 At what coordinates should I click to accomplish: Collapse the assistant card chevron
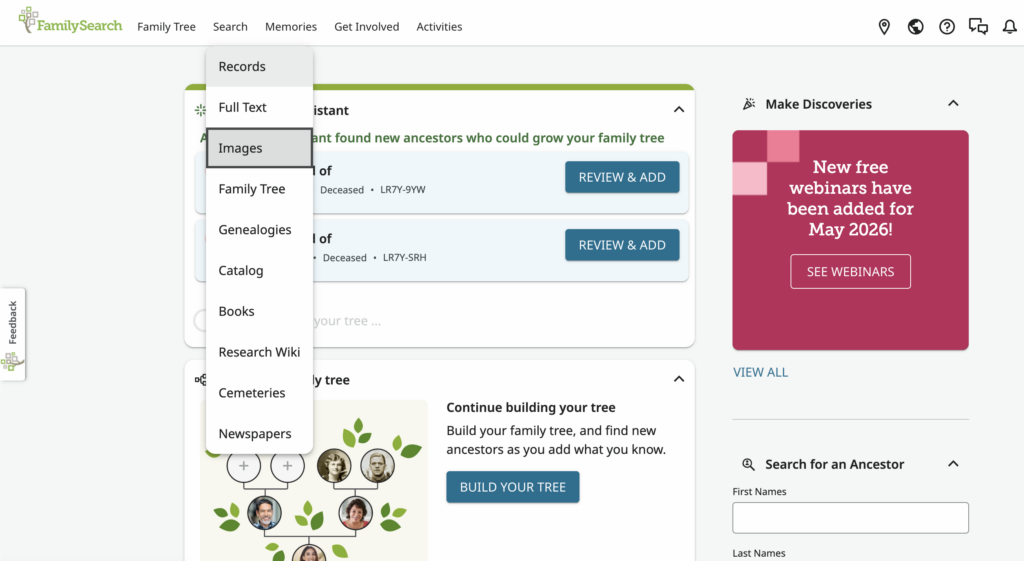[x=679, y=109]
